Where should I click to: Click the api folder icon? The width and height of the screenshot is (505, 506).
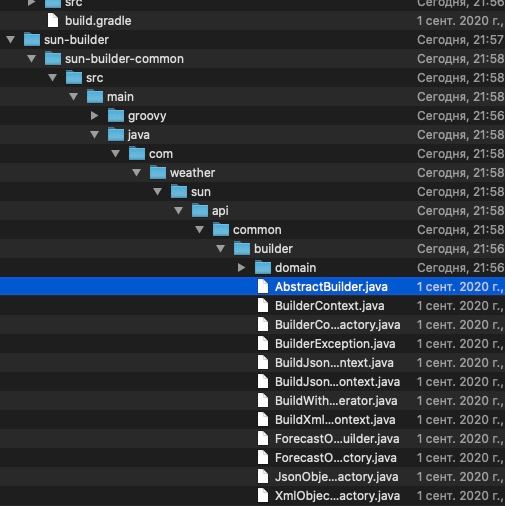coord(200,210)
